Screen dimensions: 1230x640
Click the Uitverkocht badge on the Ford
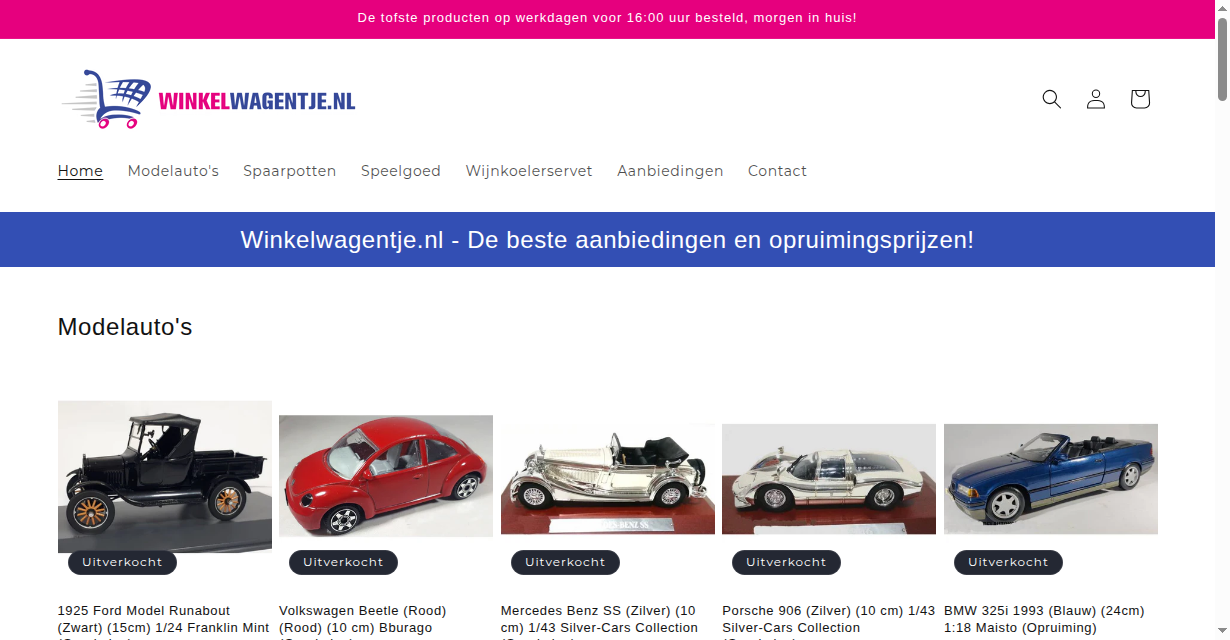tap(122, 562)
